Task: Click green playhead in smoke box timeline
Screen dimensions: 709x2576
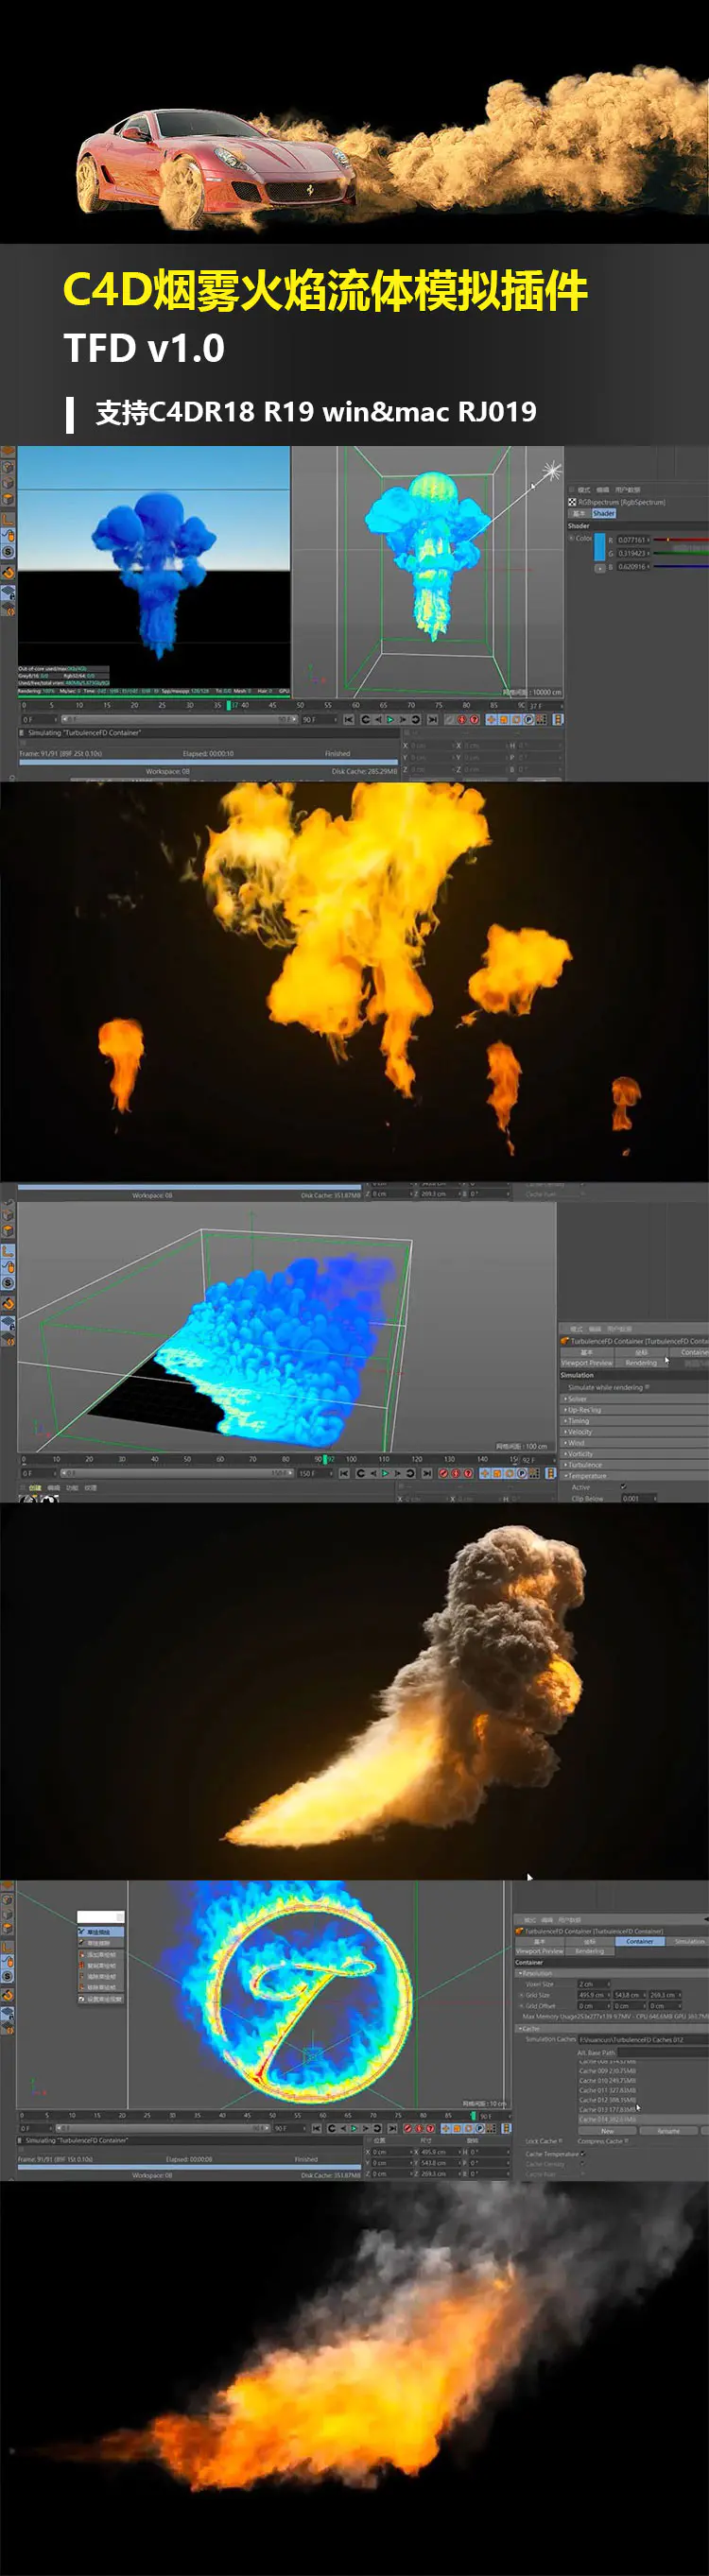Action: pos(325,1460)
